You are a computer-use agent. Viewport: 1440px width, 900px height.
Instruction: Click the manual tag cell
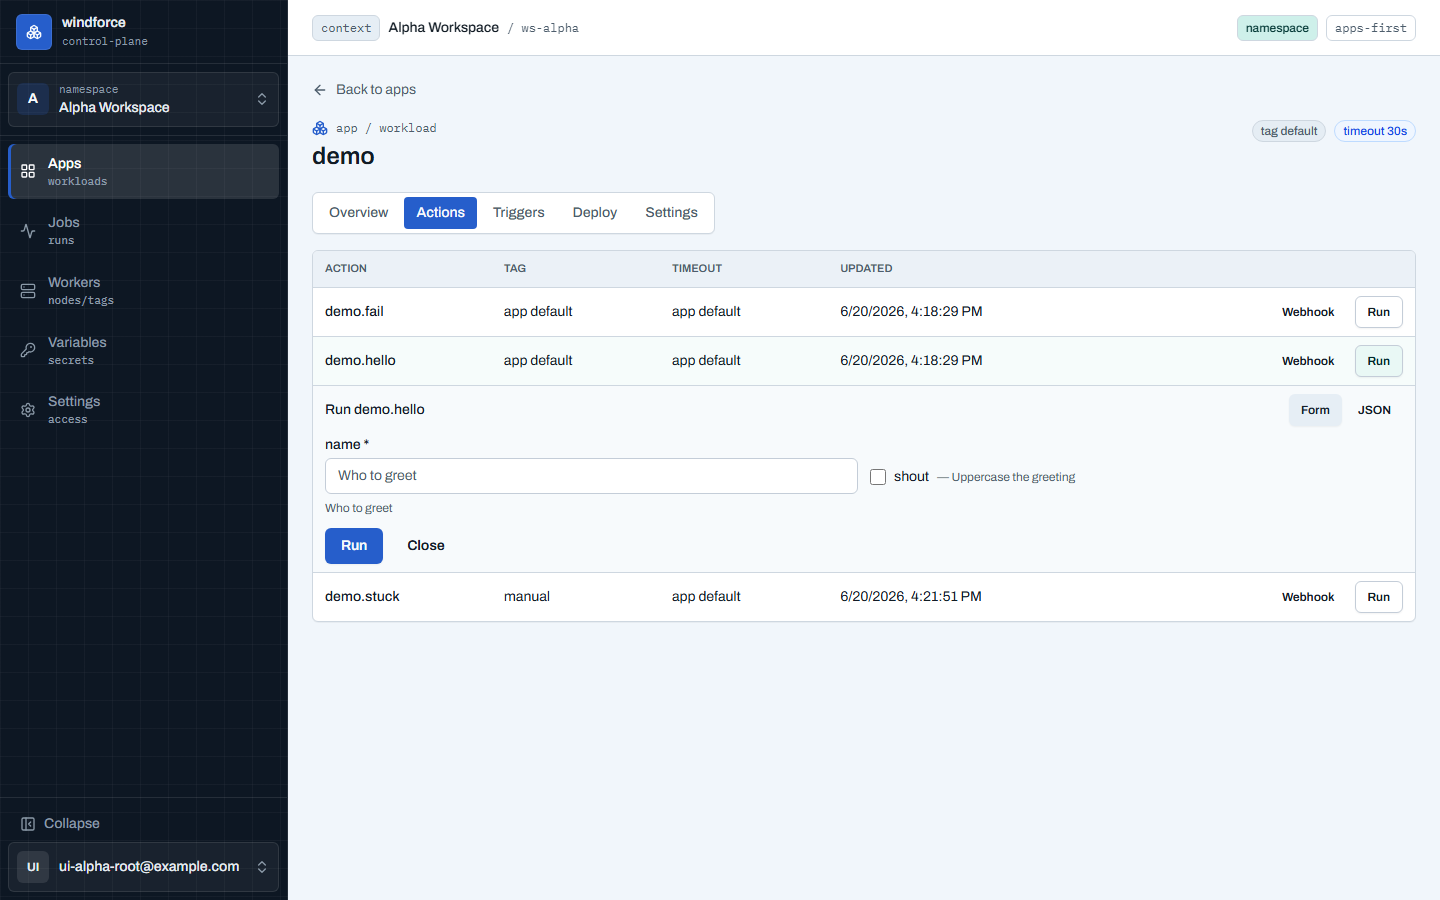(527, 597)
